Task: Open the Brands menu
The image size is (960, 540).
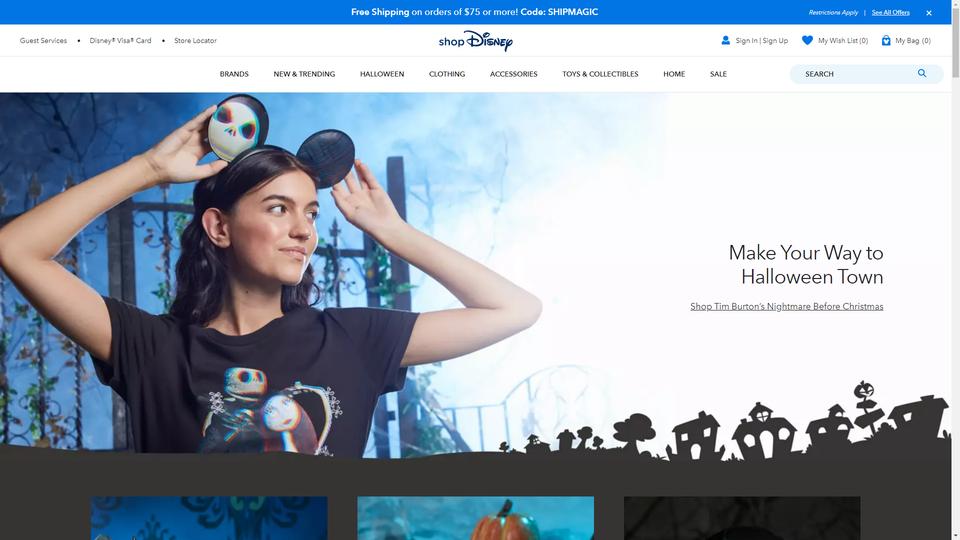Action: tap(234, 74)
